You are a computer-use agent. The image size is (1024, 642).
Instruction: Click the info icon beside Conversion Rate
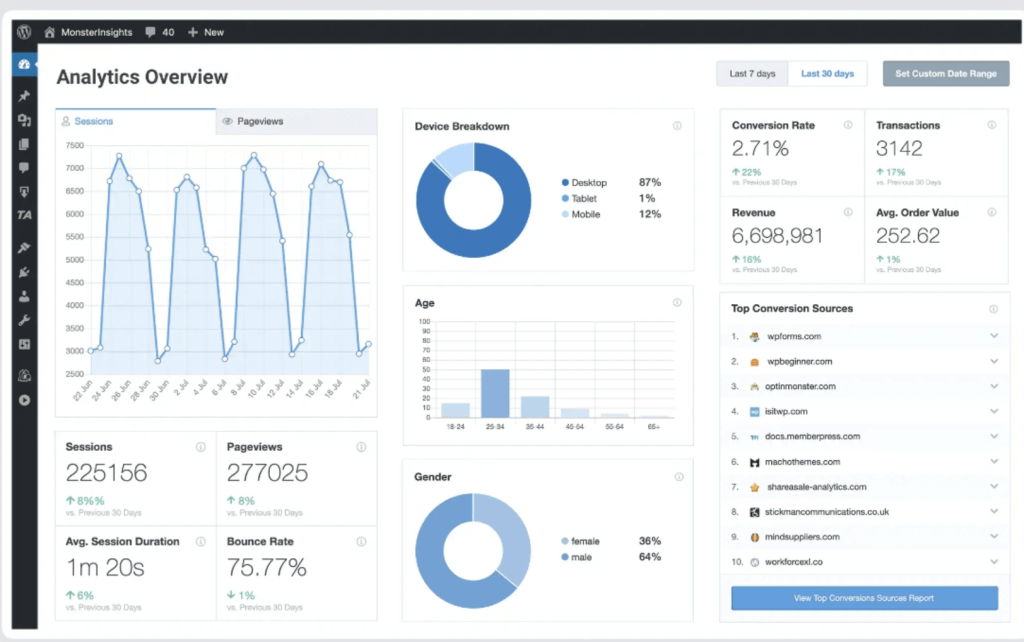tap(848, 125)
